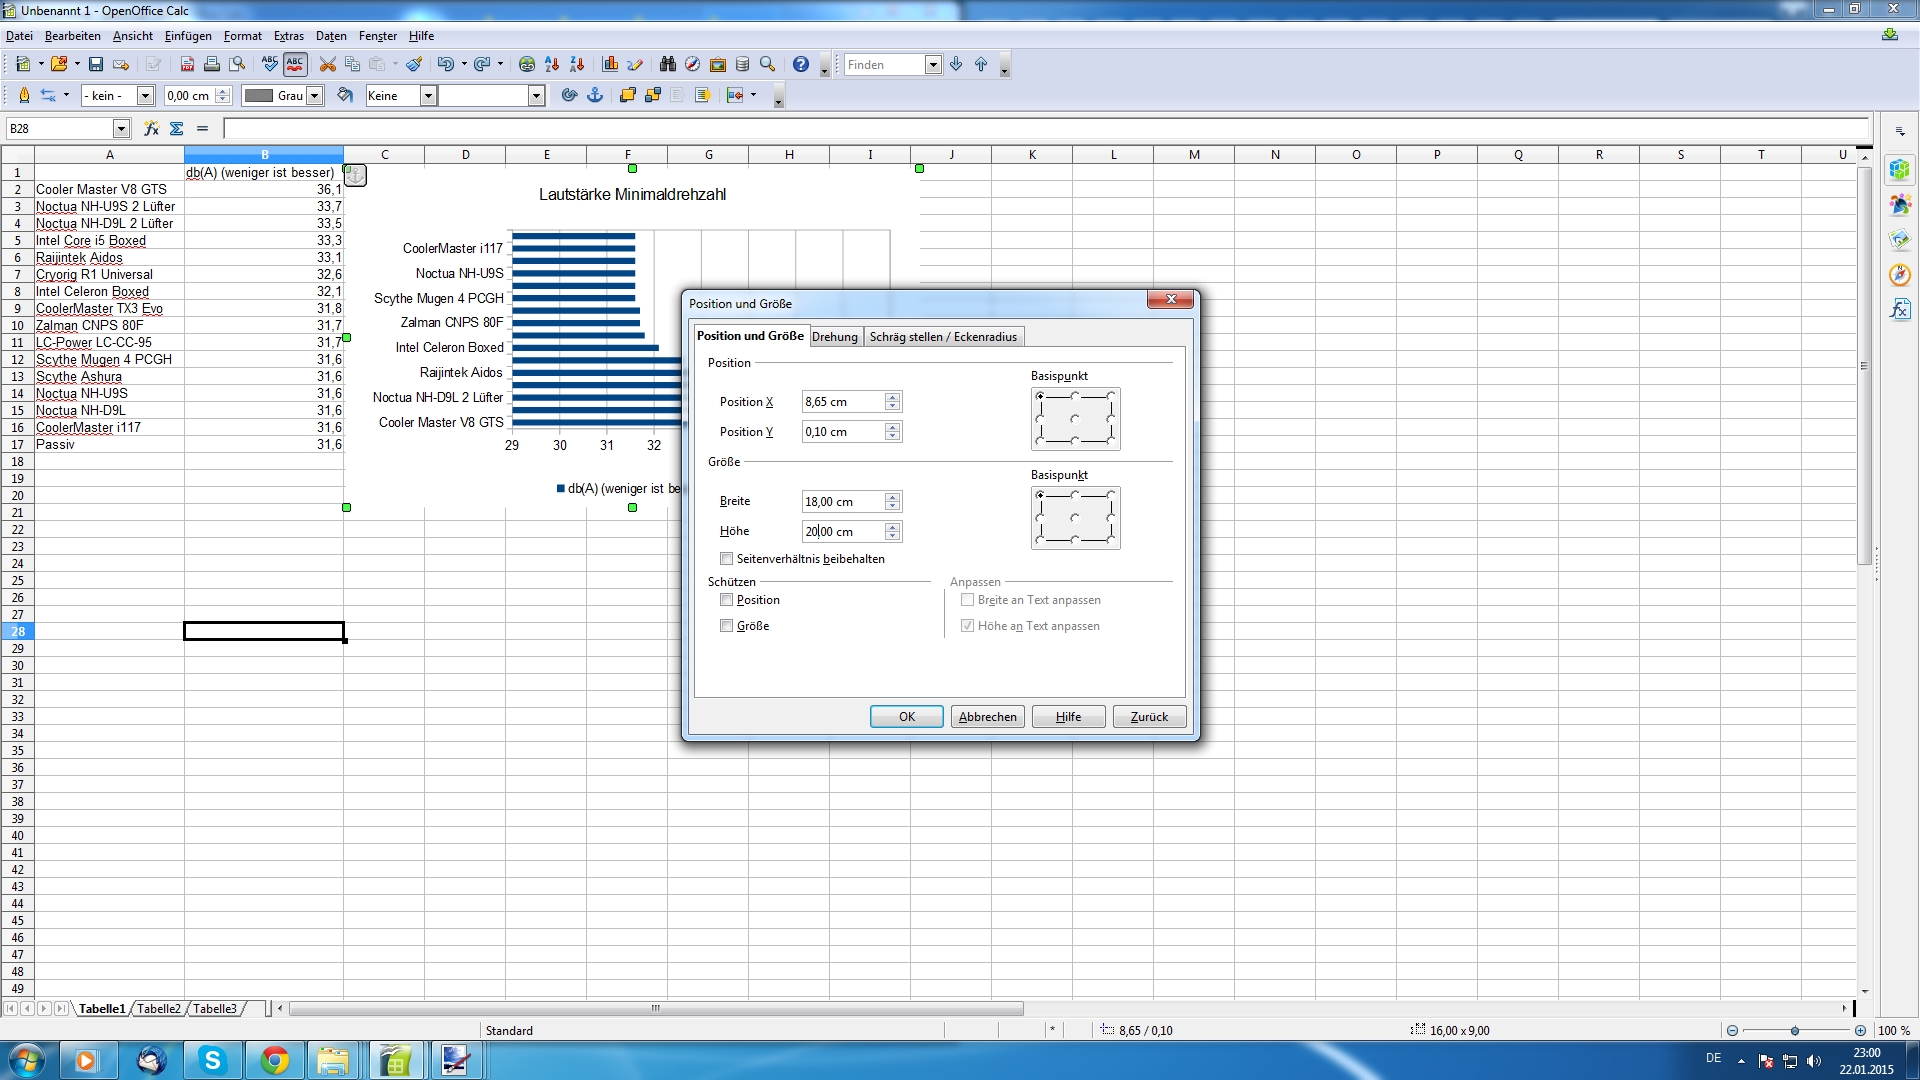The width and height of the screenshot is (1920, 1080).
Task: Click the Cut scissors icon
Action: 327,65
